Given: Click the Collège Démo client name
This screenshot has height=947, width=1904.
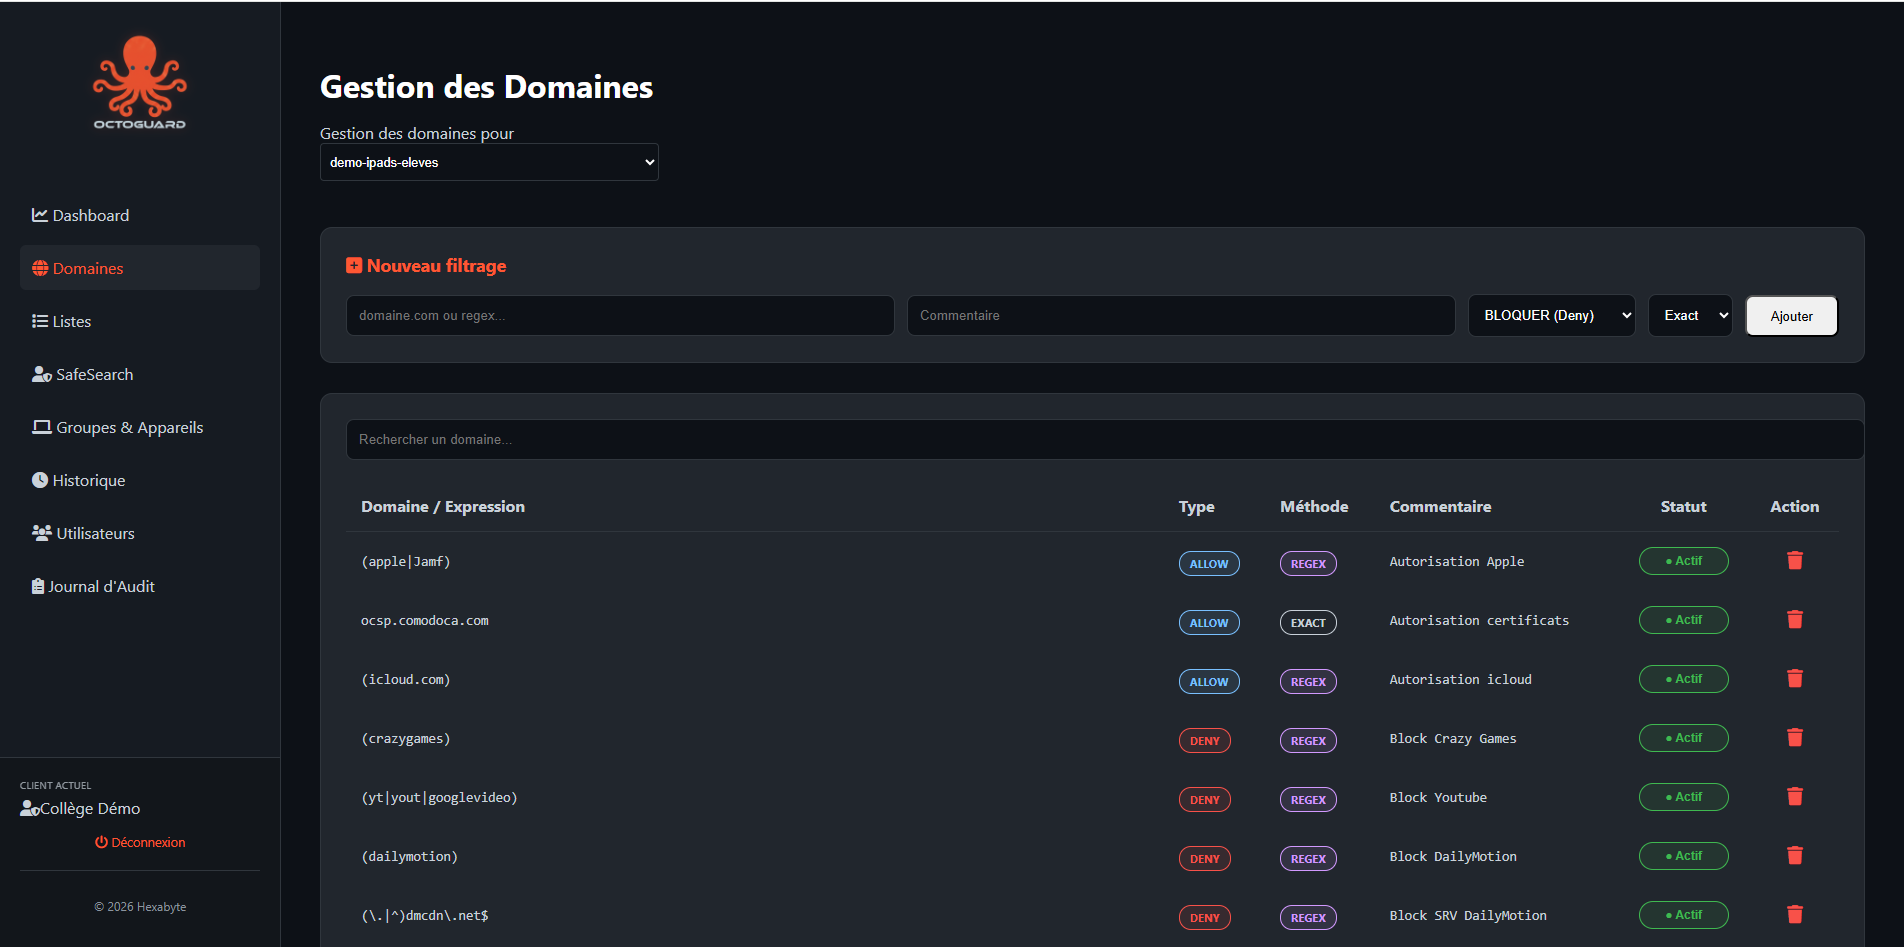Looking at the screenshot, I should 90,809.
